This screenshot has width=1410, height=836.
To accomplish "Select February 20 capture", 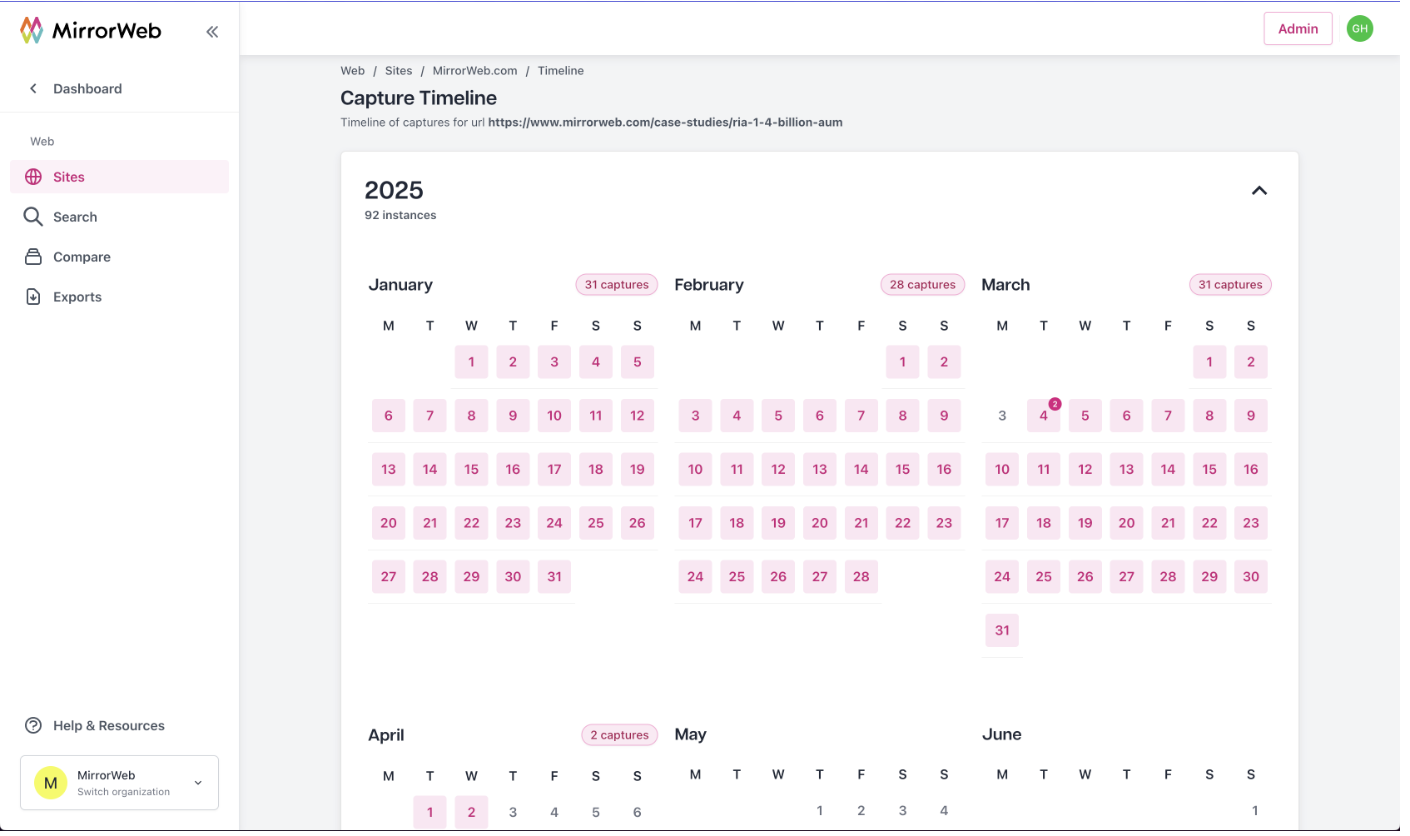I will point(819,523).
